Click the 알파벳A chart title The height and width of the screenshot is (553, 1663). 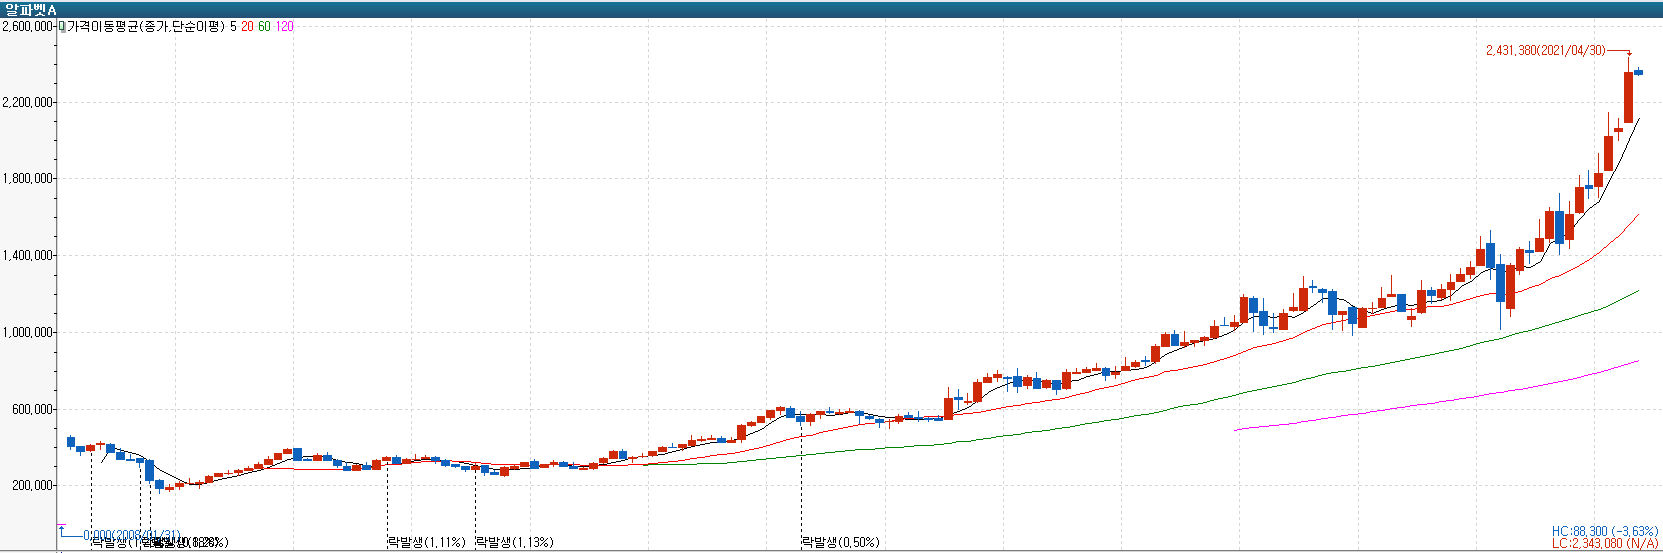click(31, 9)
